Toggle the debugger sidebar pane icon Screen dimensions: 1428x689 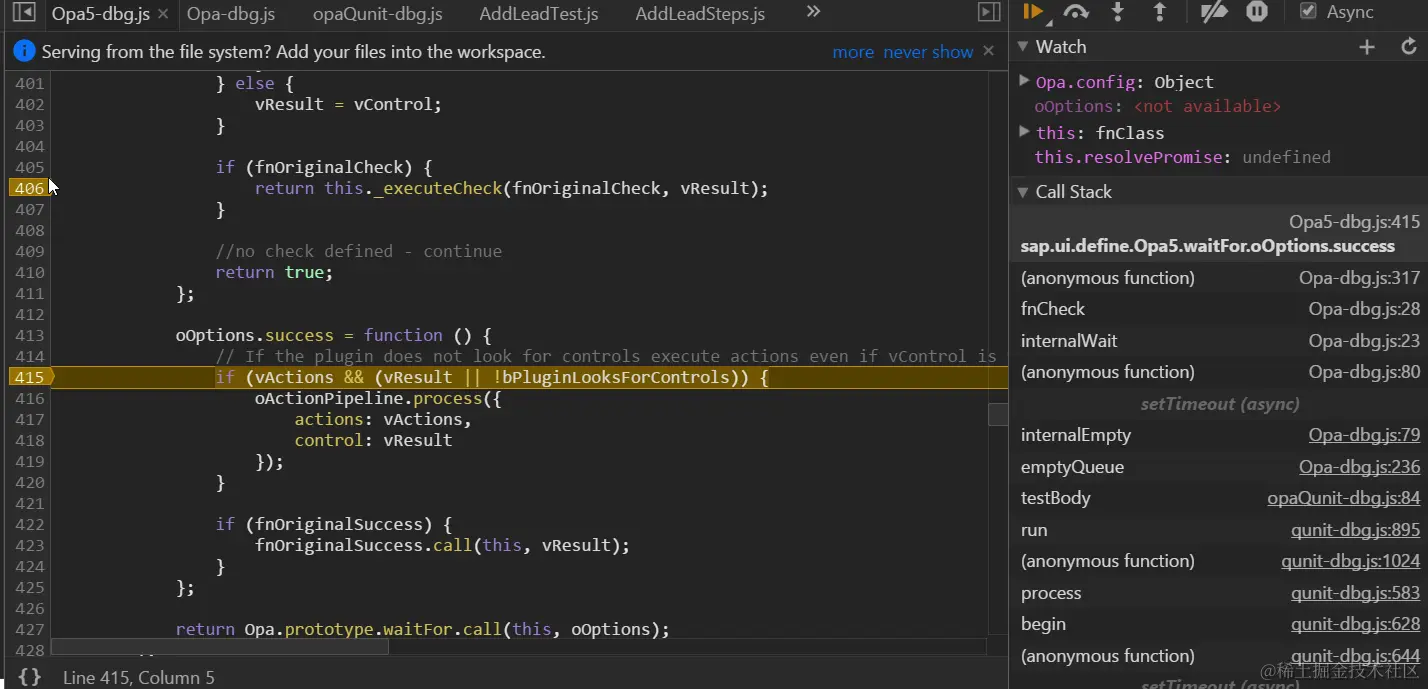click(989, 12)
